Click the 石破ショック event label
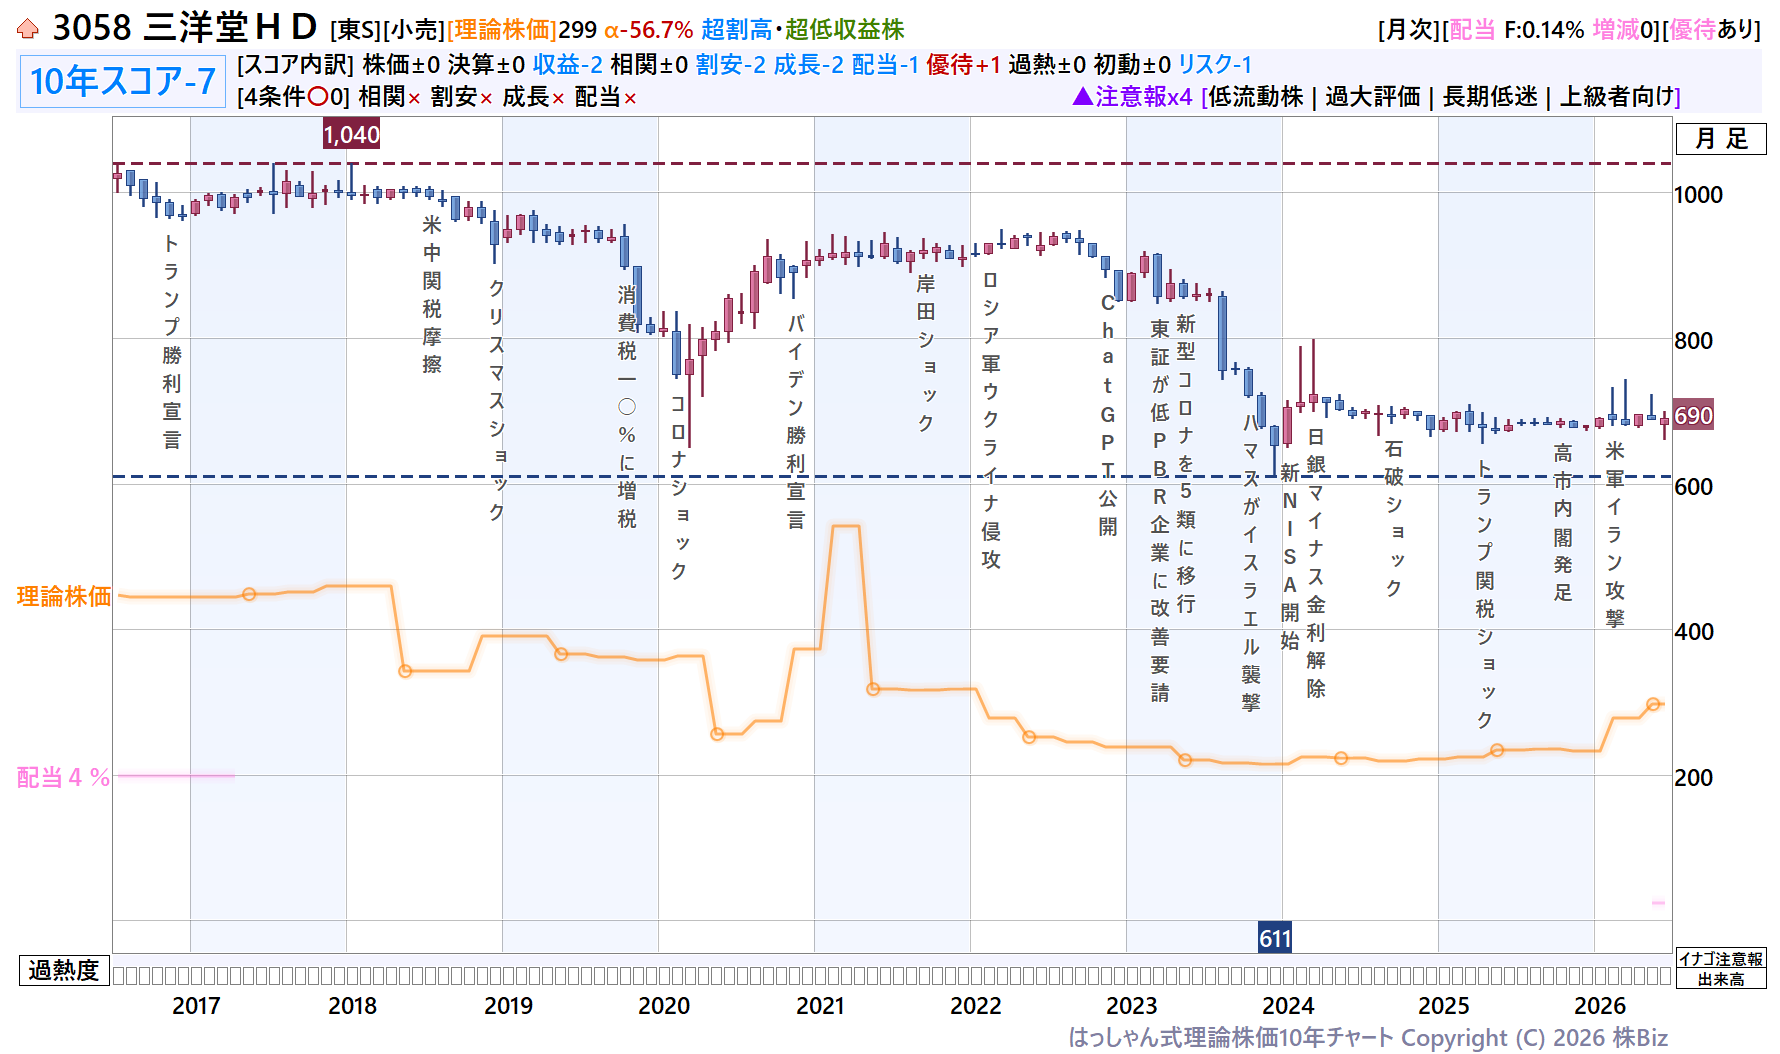The image size is (1780, 1054). 1394,518
